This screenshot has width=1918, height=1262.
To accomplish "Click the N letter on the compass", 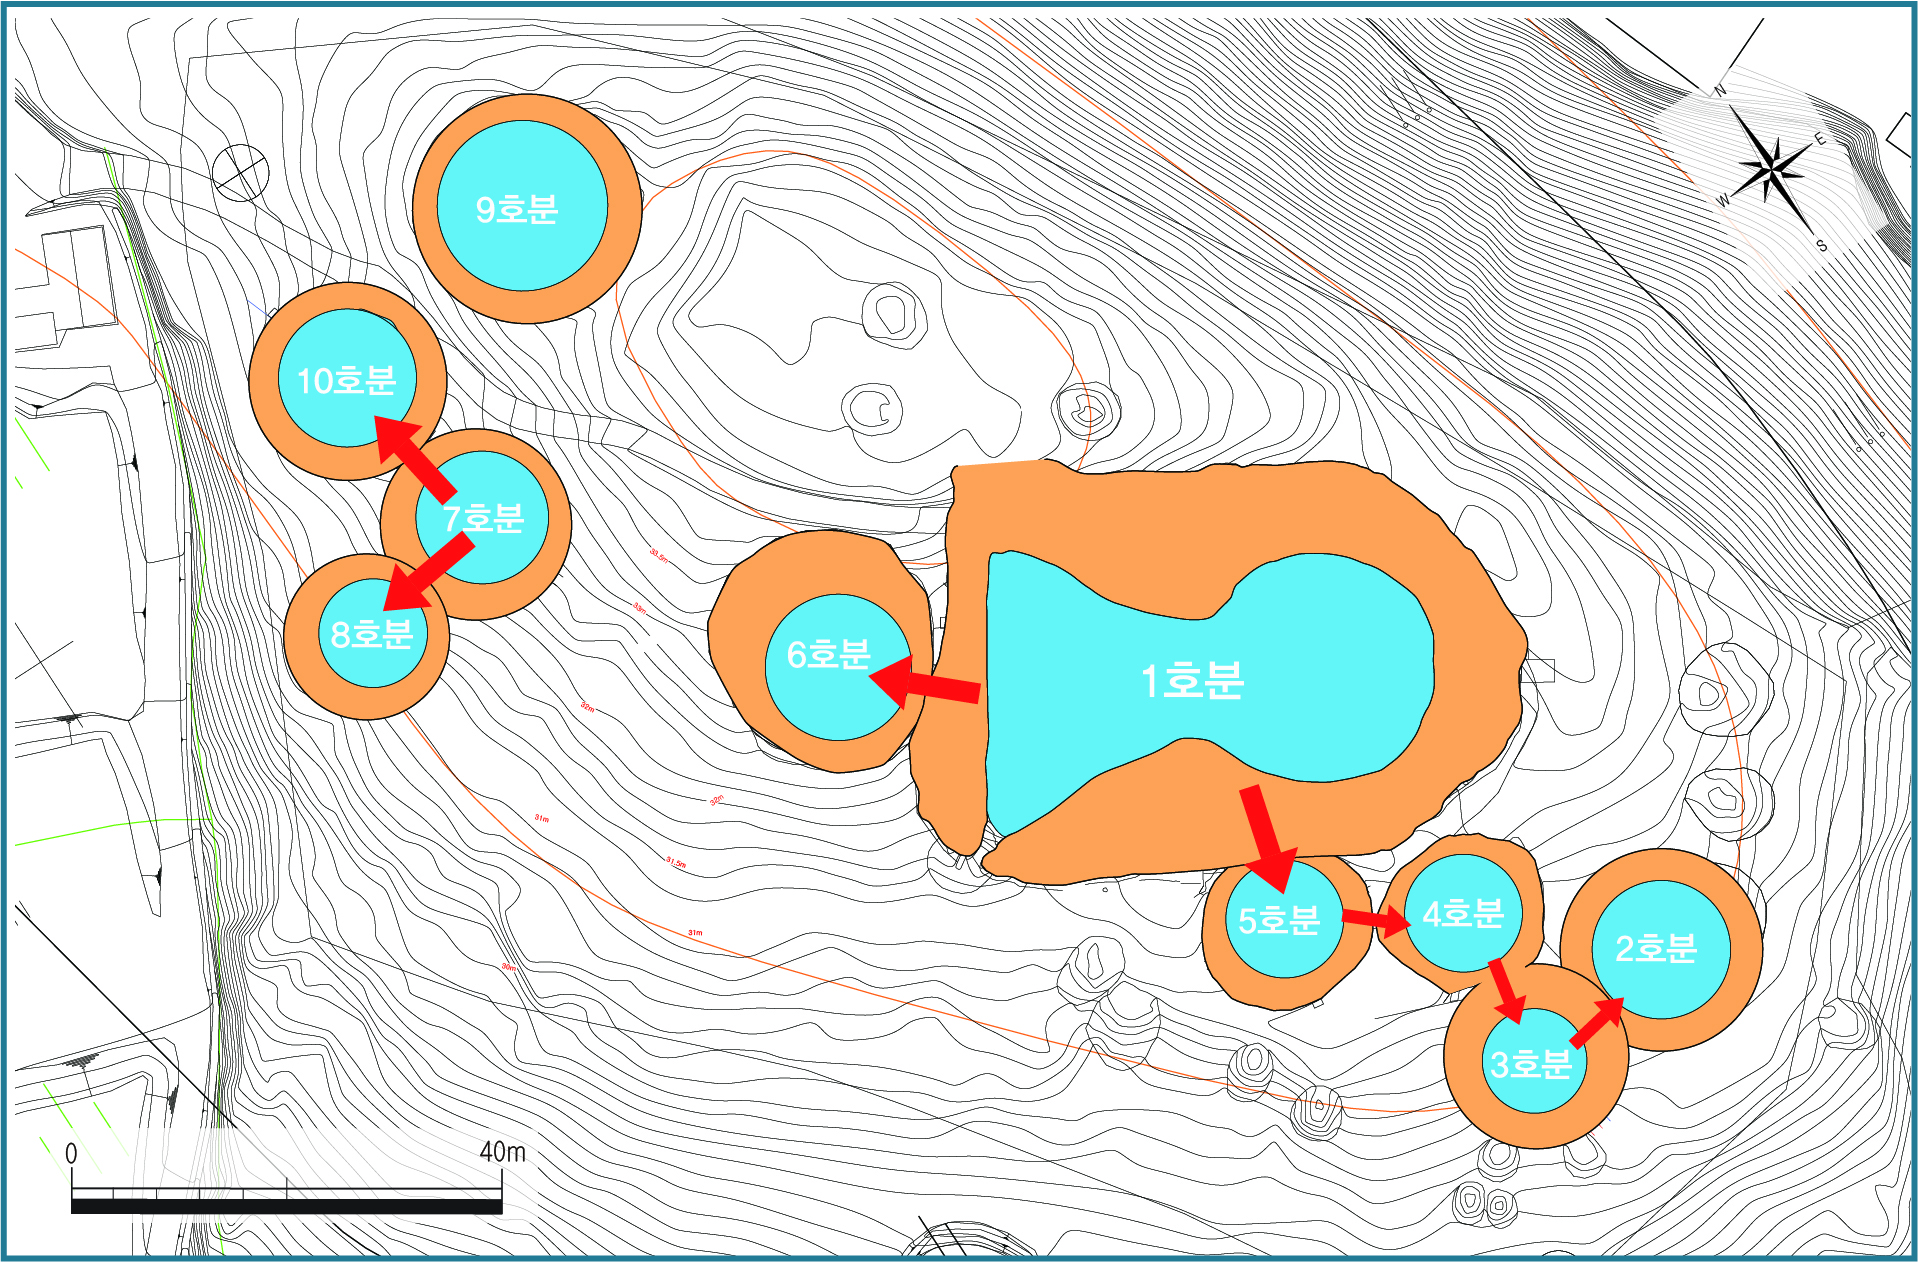I will [1720, 91].
